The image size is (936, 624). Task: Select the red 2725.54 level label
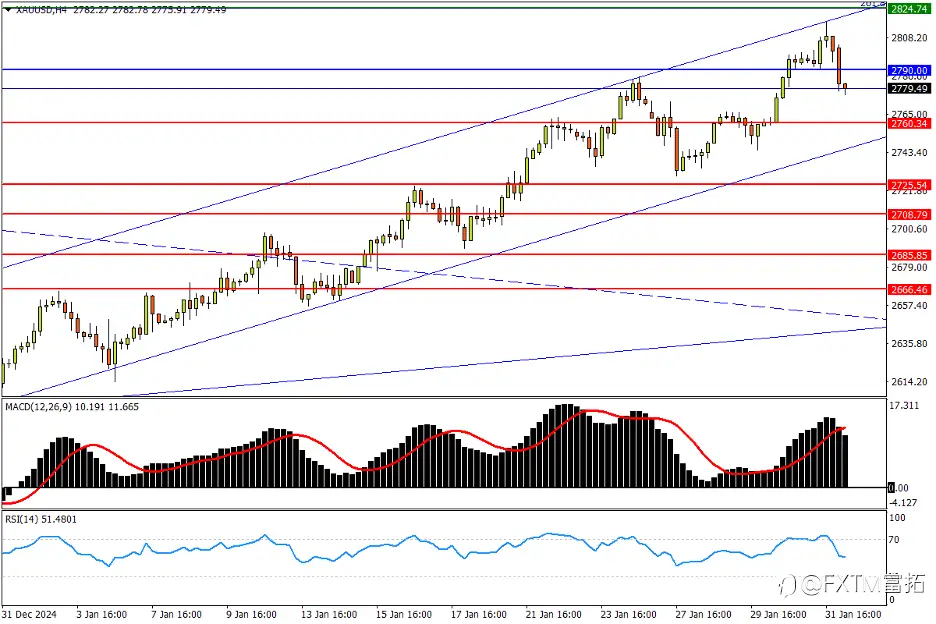909,185
